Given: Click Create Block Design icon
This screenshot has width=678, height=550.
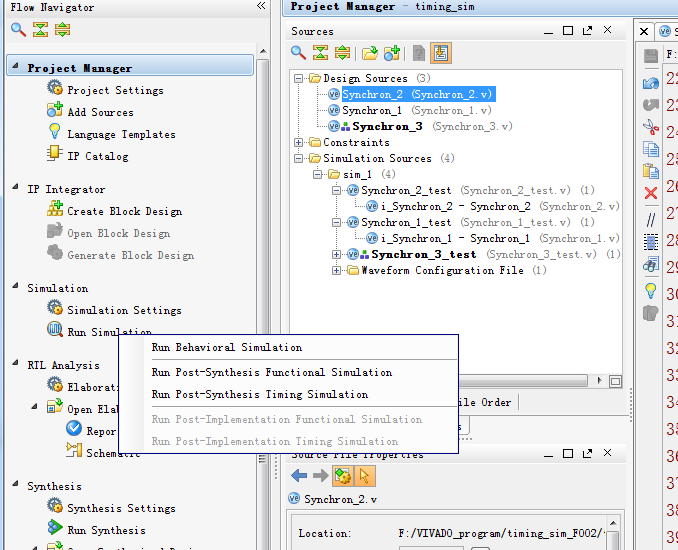Looking at the screenshot, I should [x=55, y=210].
